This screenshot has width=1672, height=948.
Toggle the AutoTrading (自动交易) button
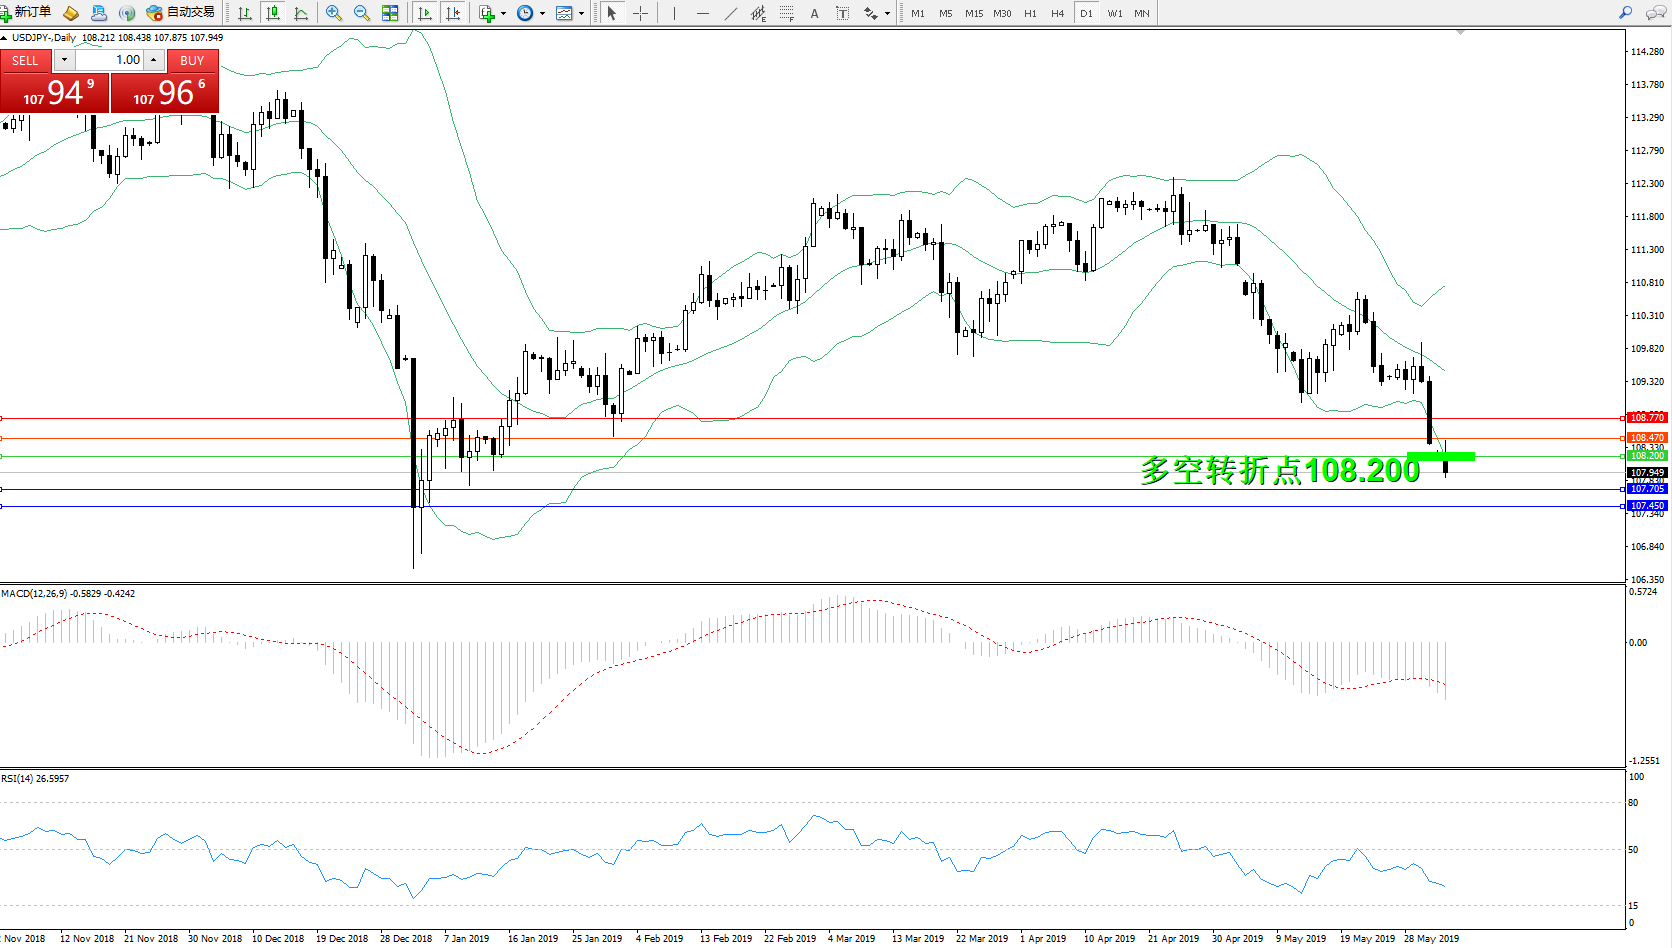pyautogui.click(x=181, y=13)
